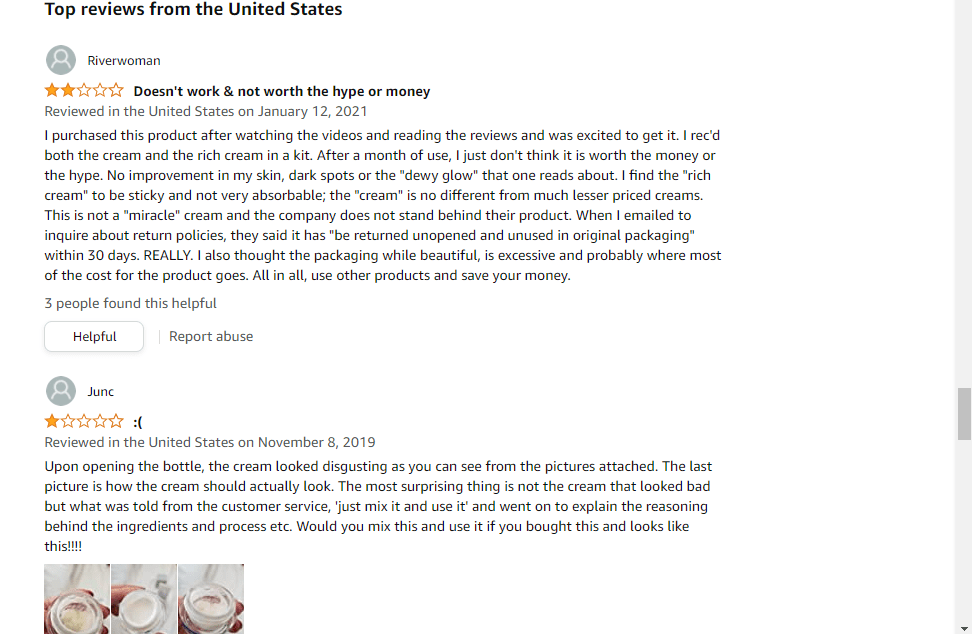The height and width of the screenshot is (634, 972).
Task: Click Junc's profile avatar icon
Action: click(x=61, y=391)
